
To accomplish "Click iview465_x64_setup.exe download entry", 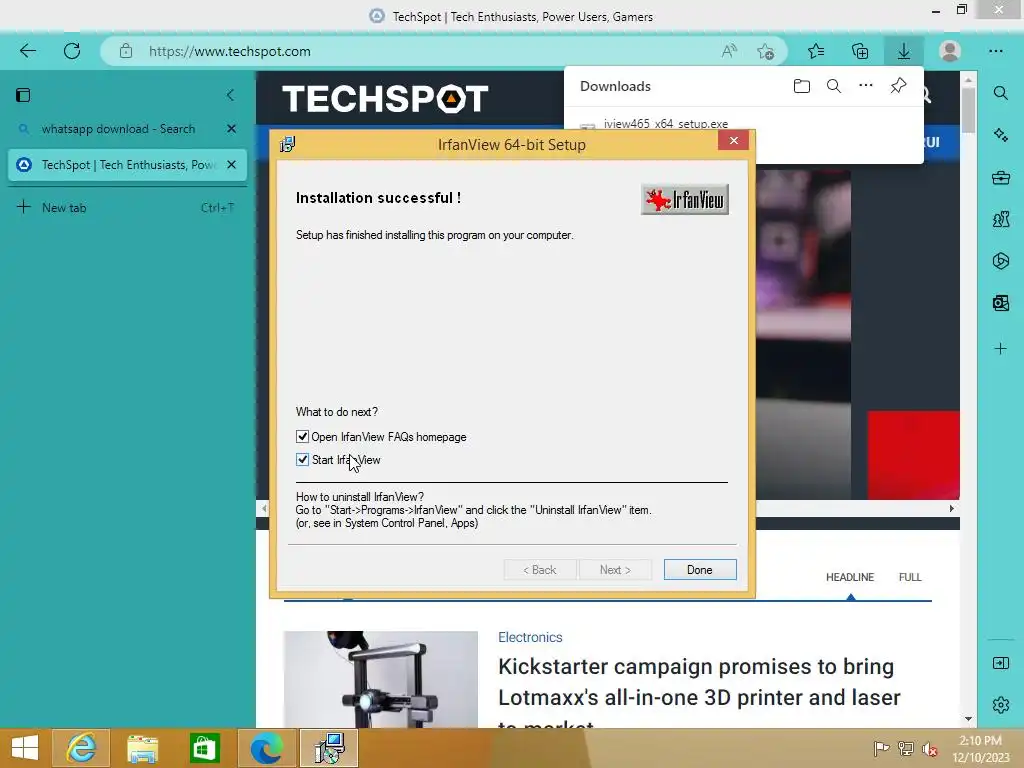I will 665,123.
